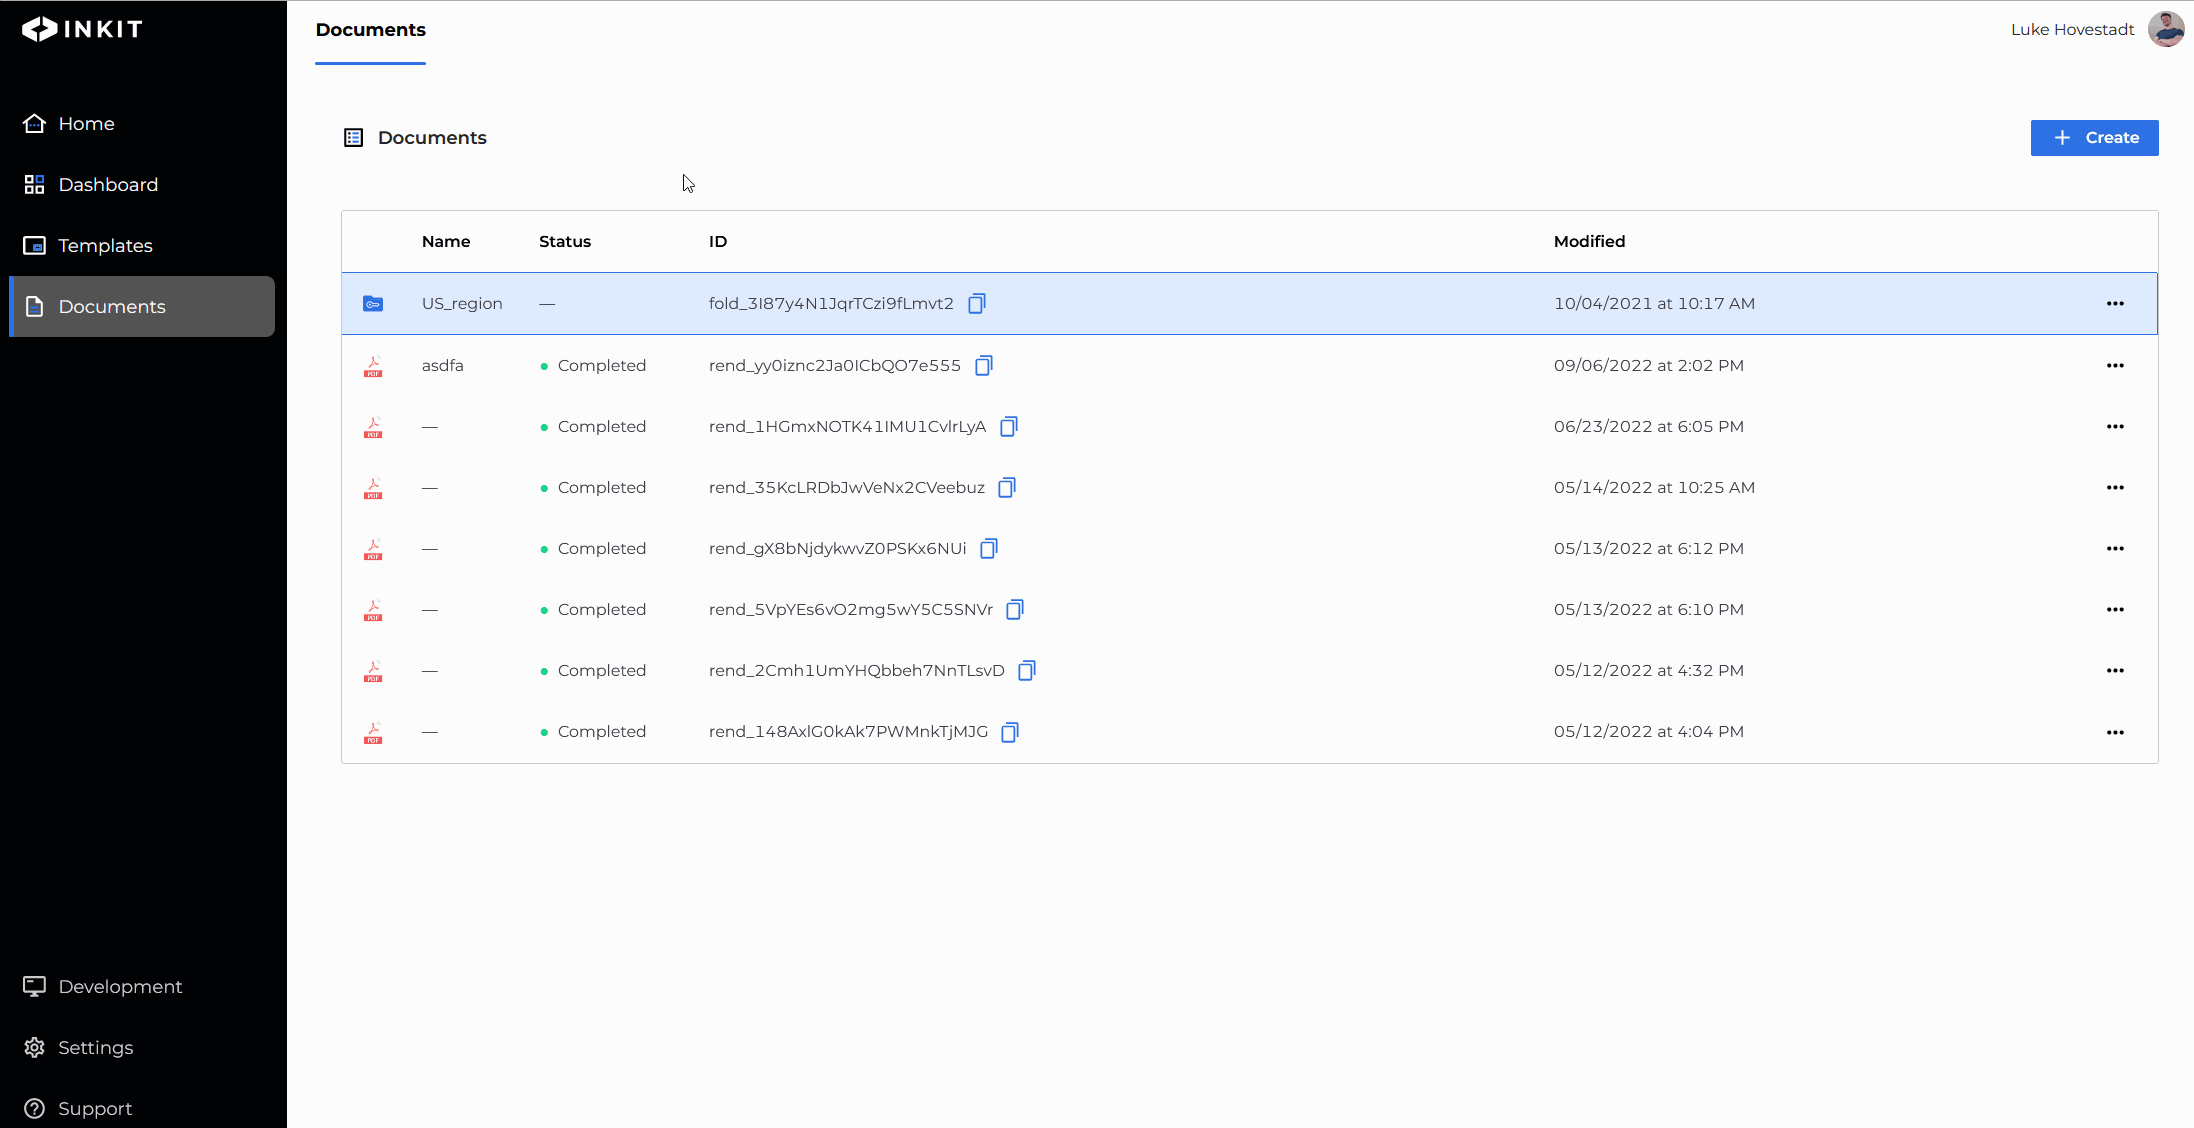The height and width of the screenshot is (1128, 2194).
Task: Expand options for rend_1HGmxNOTK41IMU1CvIrLyA
Action: [x=2115, y=426]
